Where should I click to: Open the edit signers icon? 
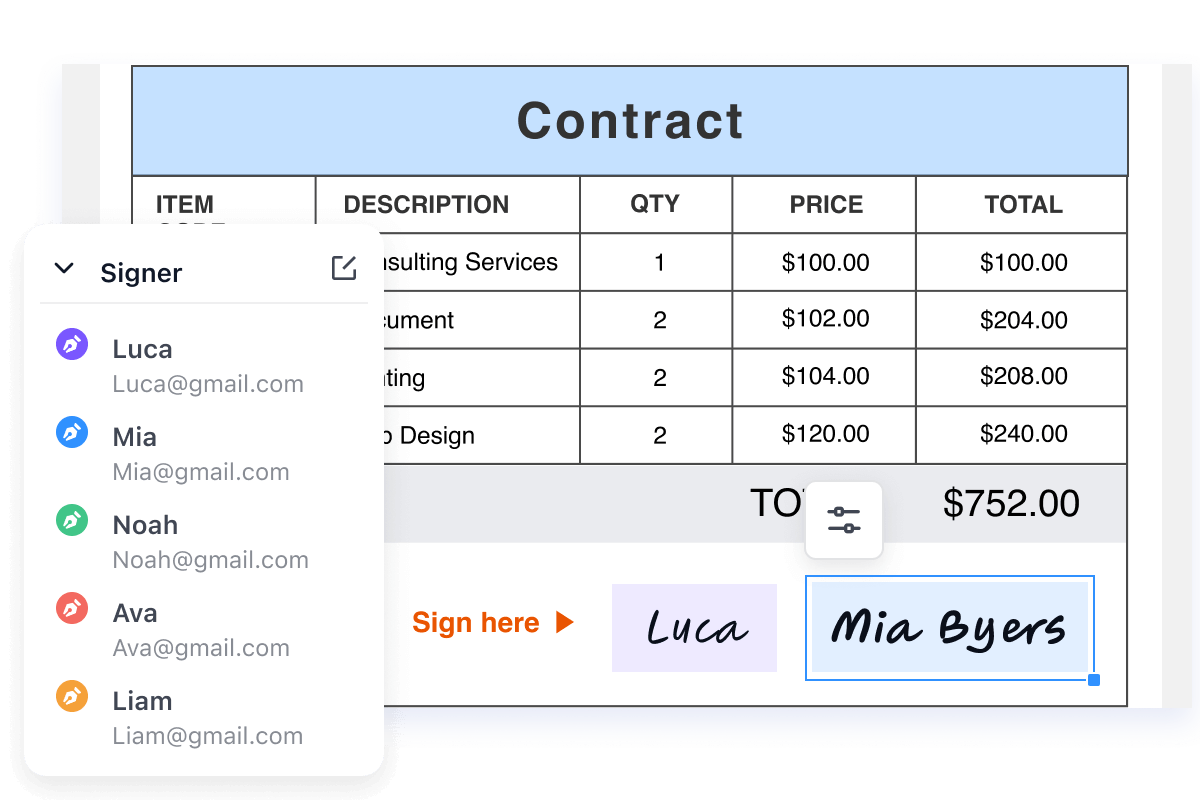point(343,268)
